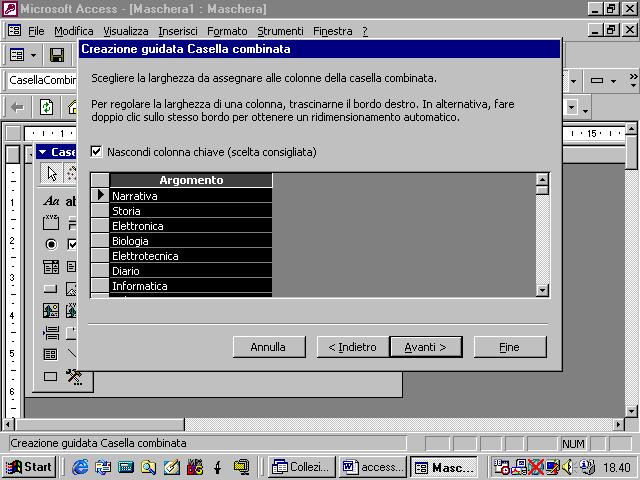Select the Unbound Object Frame tool
Screen dimensions: 640x480
coord(51,311)
